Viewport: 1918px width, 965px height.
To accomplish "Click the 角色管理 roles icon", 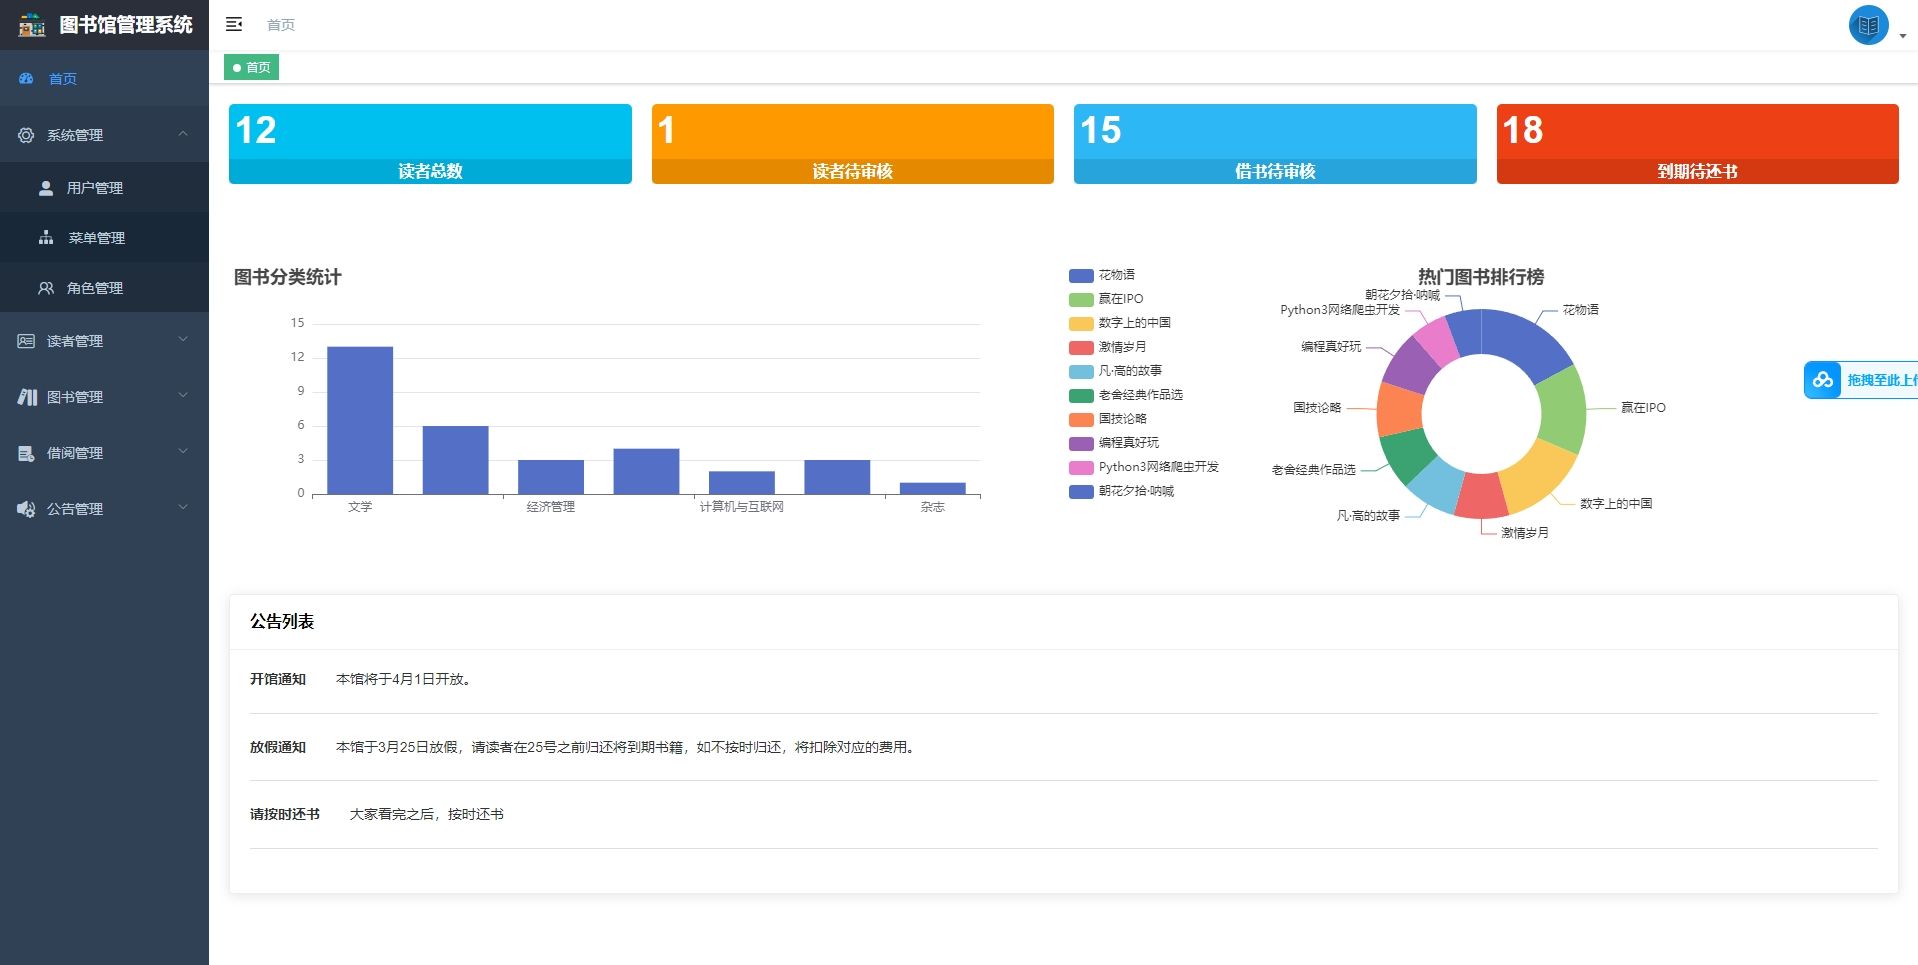I will [x=45, y=287].
